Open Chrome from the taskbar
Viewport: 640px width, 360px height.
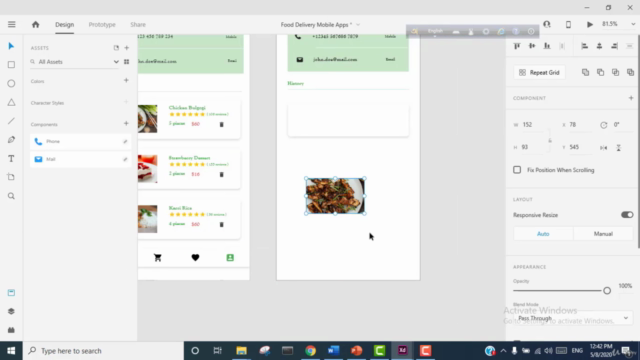311,351
